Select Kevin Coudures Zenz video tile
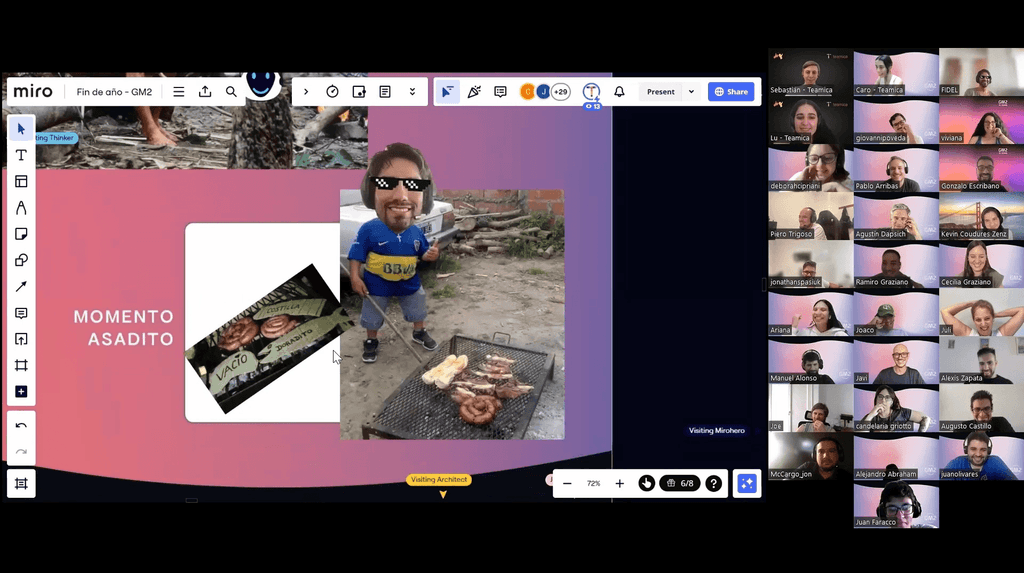1024x573 pixels. pos(982,216)
